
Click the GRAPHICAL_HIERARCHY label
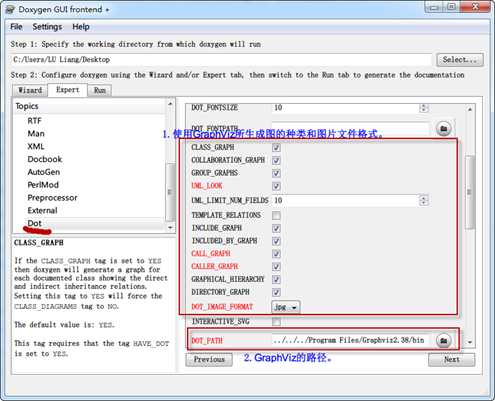point(228,279)
